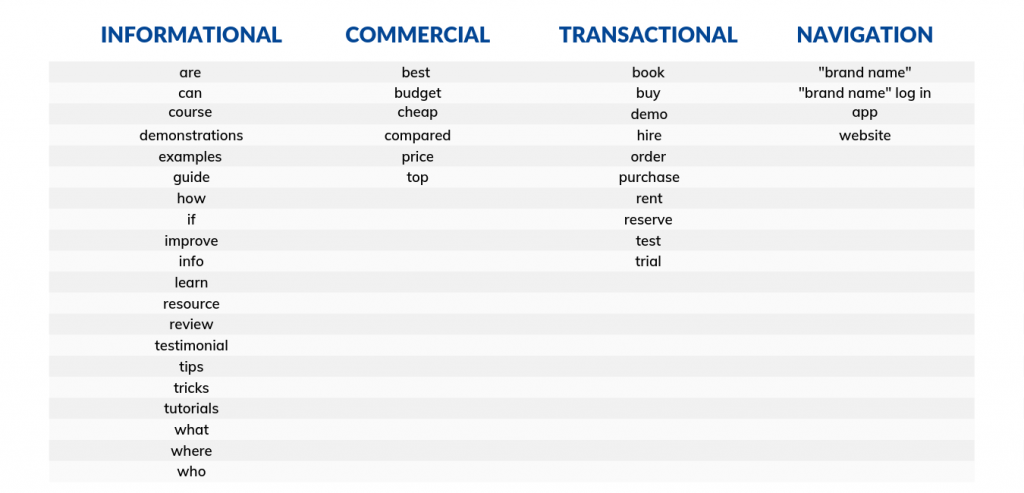The width and height of the screenshot is (1024, 493).
Task: Click the "testimonial" keyword cell
Action: click(x=191, y=345)
